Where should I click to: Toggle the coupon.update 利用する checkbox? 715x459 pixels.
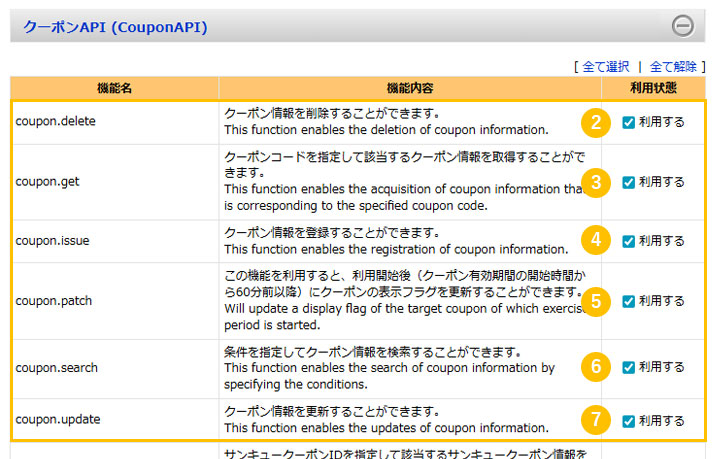(628, 421)
